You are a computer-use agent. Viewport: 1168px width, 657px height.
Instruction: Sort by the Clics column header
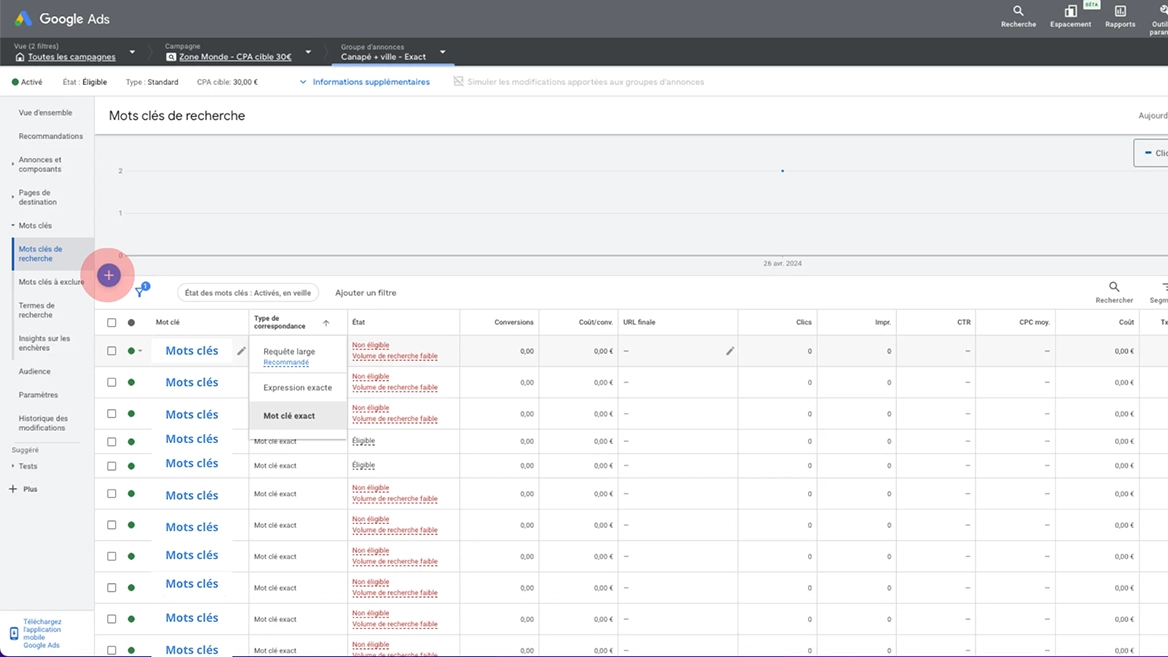(804, 323)
